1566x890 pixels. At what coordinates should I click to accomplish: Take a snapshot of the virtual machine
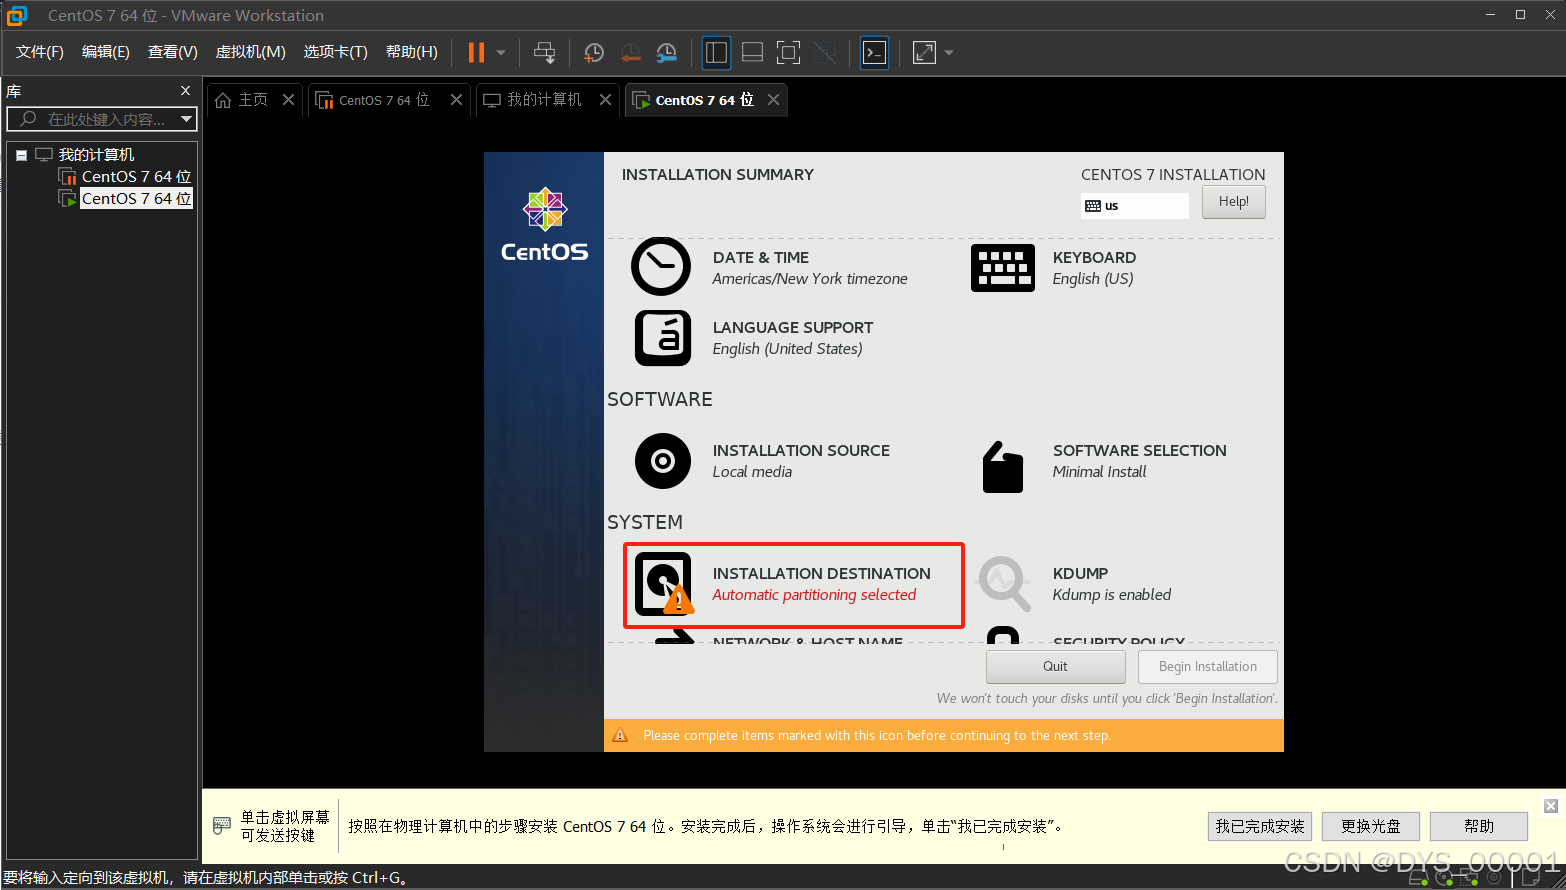click(594, 52)
